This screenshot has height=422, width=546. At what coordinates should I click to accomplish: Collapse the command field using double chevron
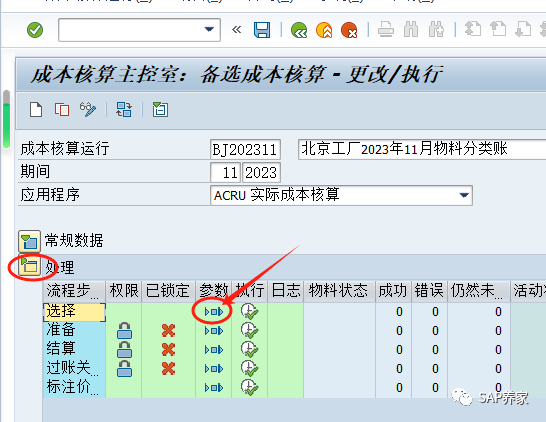tap(236, 30)
